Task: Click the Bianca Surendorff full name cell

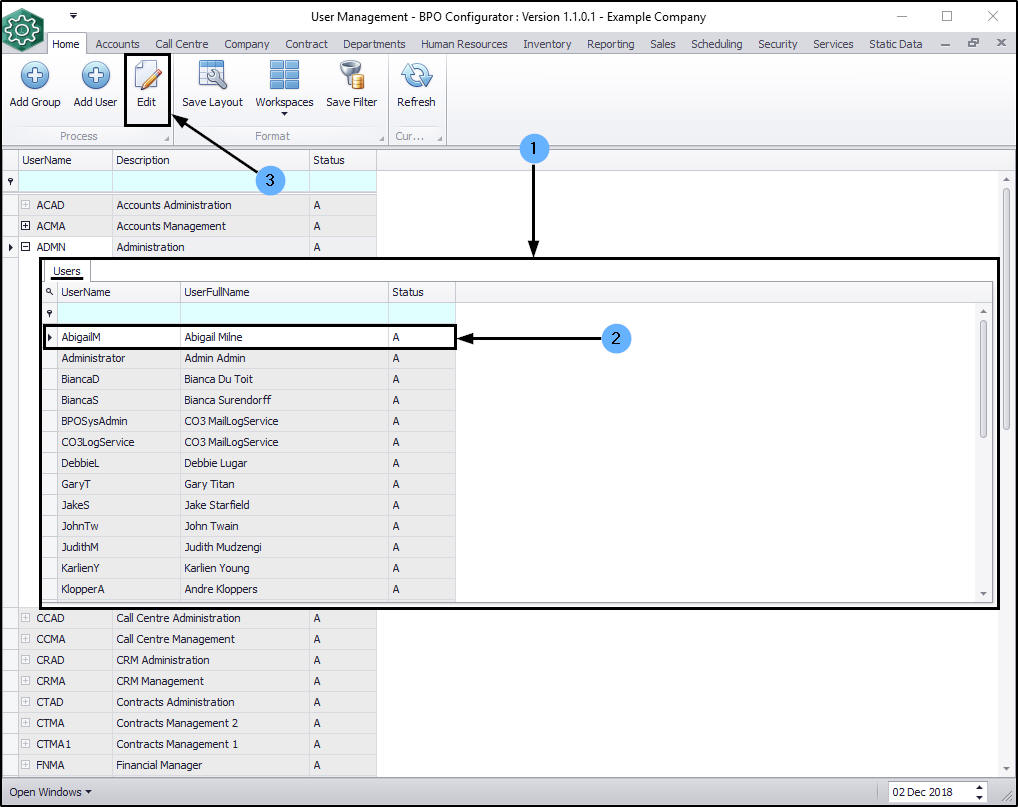Action: click(x=284, y=400)
